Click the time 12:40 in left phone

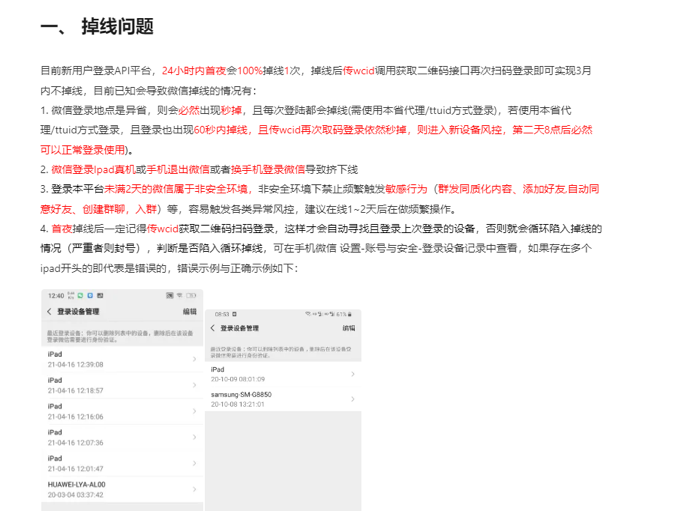pyautogui.click(x=55, y=296)
